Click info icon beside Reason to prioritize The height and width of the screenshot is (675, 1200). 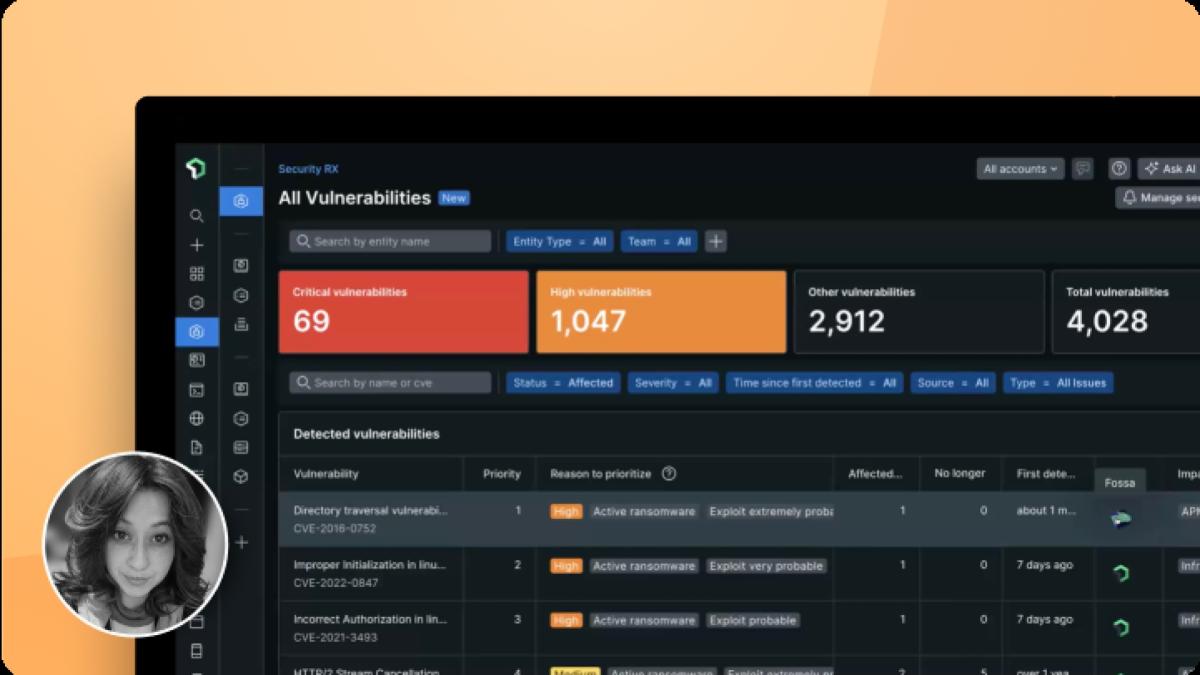point(669,474)
